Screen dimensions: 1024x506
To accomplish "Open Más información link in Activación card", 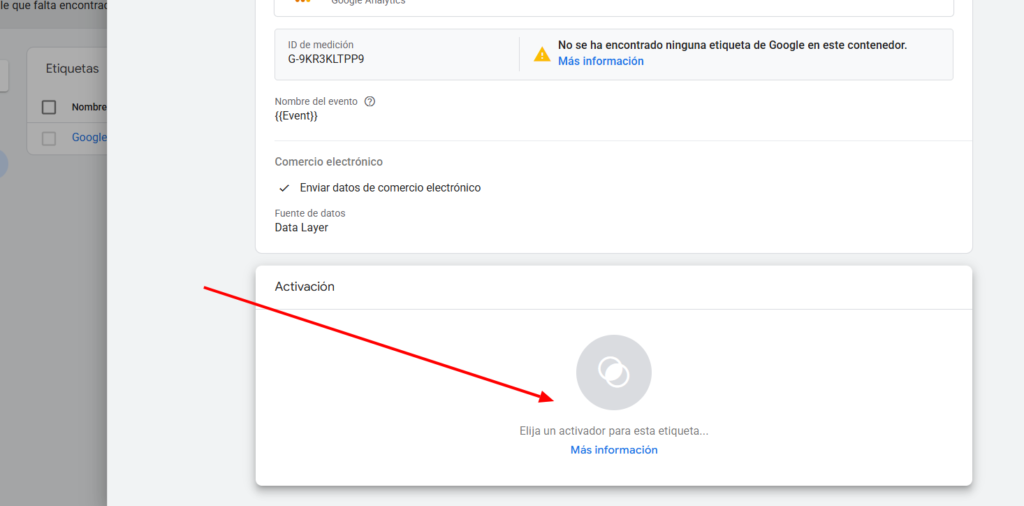I will pyautogui.click(x=613, y=450).
